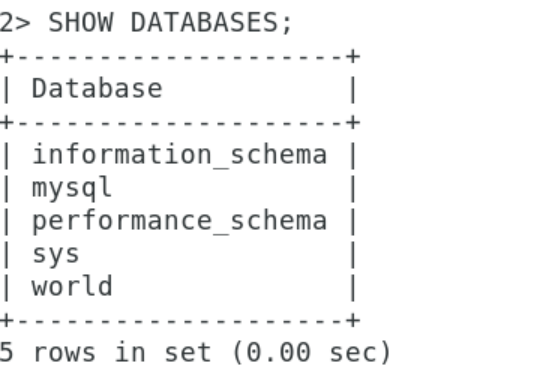Click dashed separator below Database header
The height and width of the screenshot is (390, 546).
coord(180,123)
